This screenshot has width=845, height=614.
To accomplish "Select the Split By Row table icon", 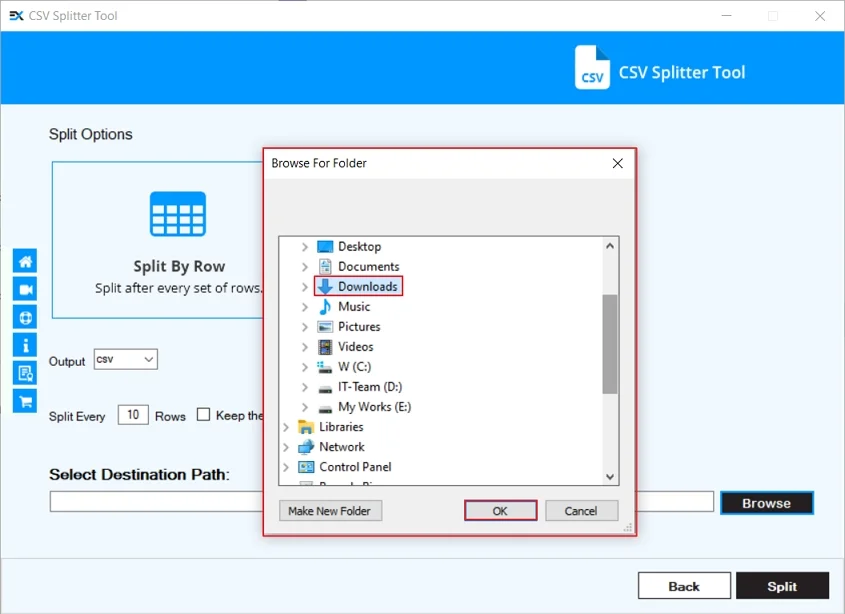I will click(177, 212).
